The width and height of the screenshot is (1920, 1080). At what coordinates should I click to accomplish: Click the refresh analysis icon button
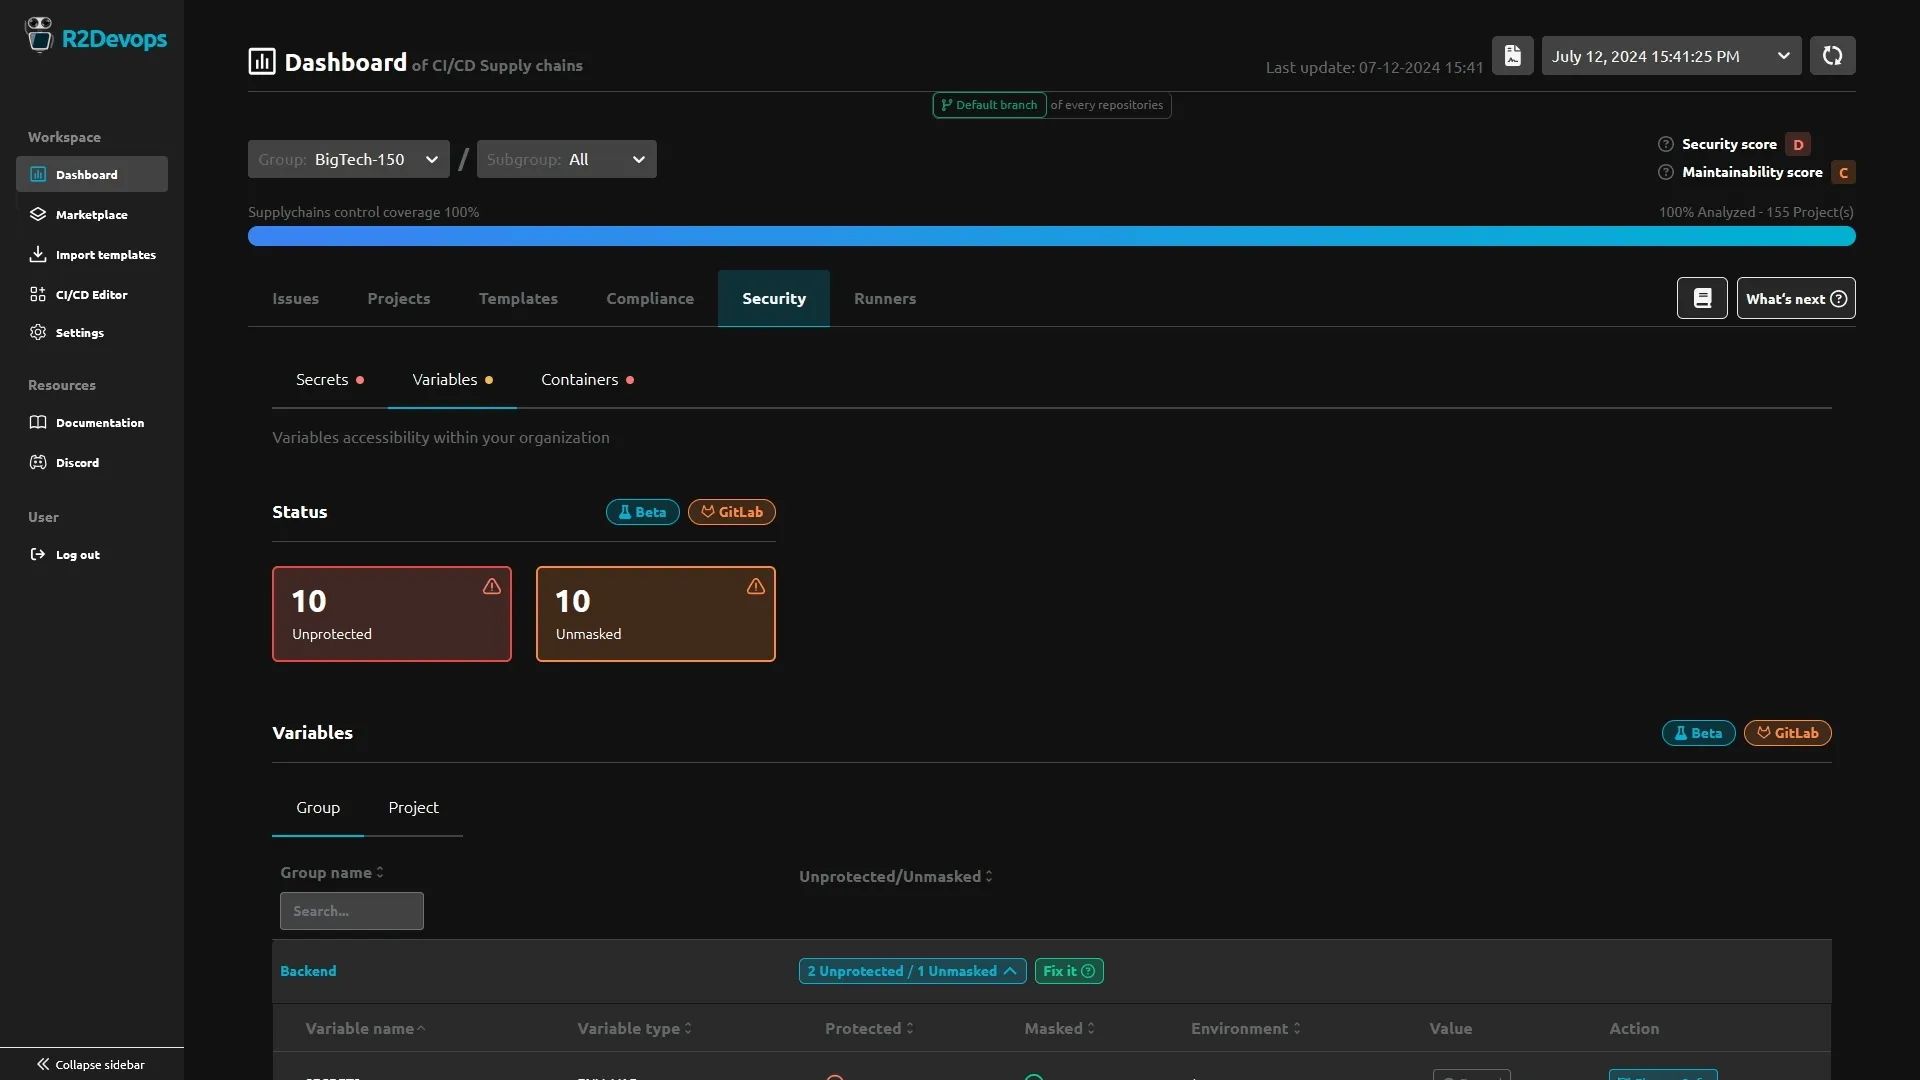point(1832,56)
